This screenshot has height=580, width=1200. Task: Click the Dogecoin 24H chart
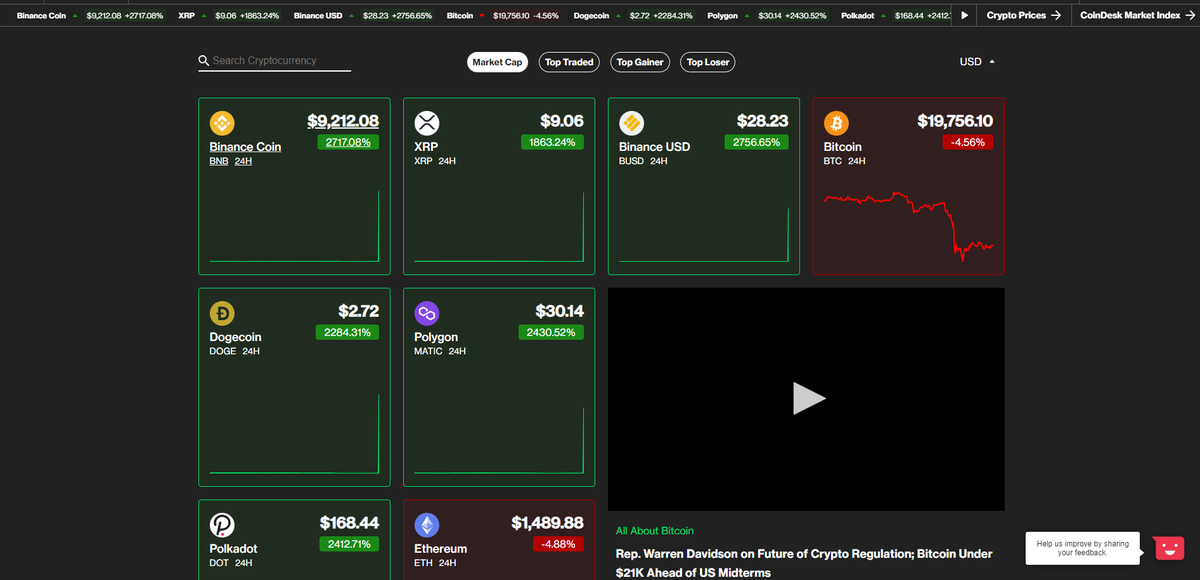(x=294, y=433)
